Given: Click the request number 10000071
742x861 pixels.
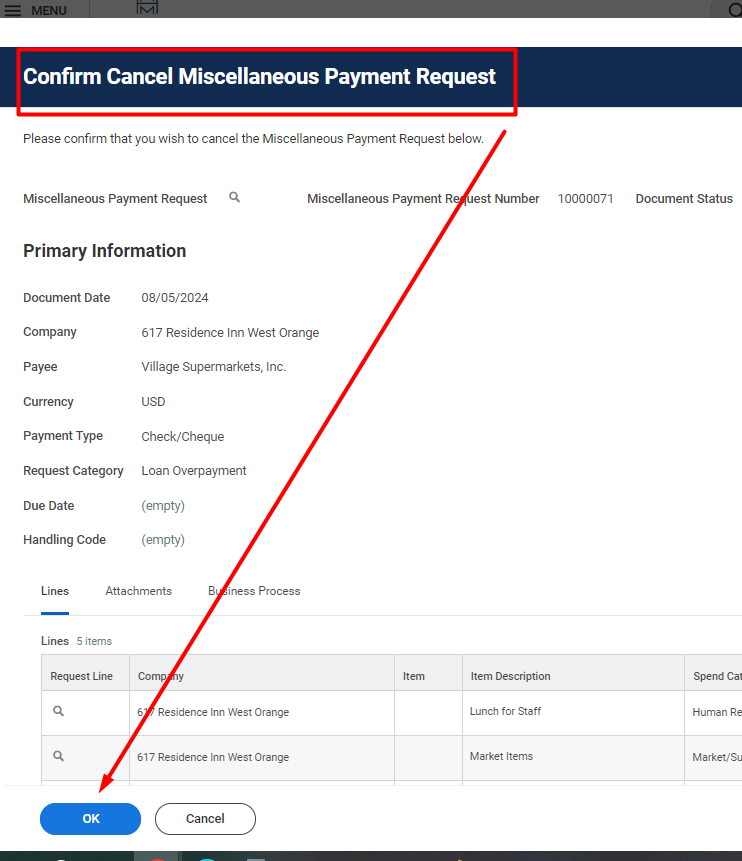Looking at the screenshot, I should [585, 199].
